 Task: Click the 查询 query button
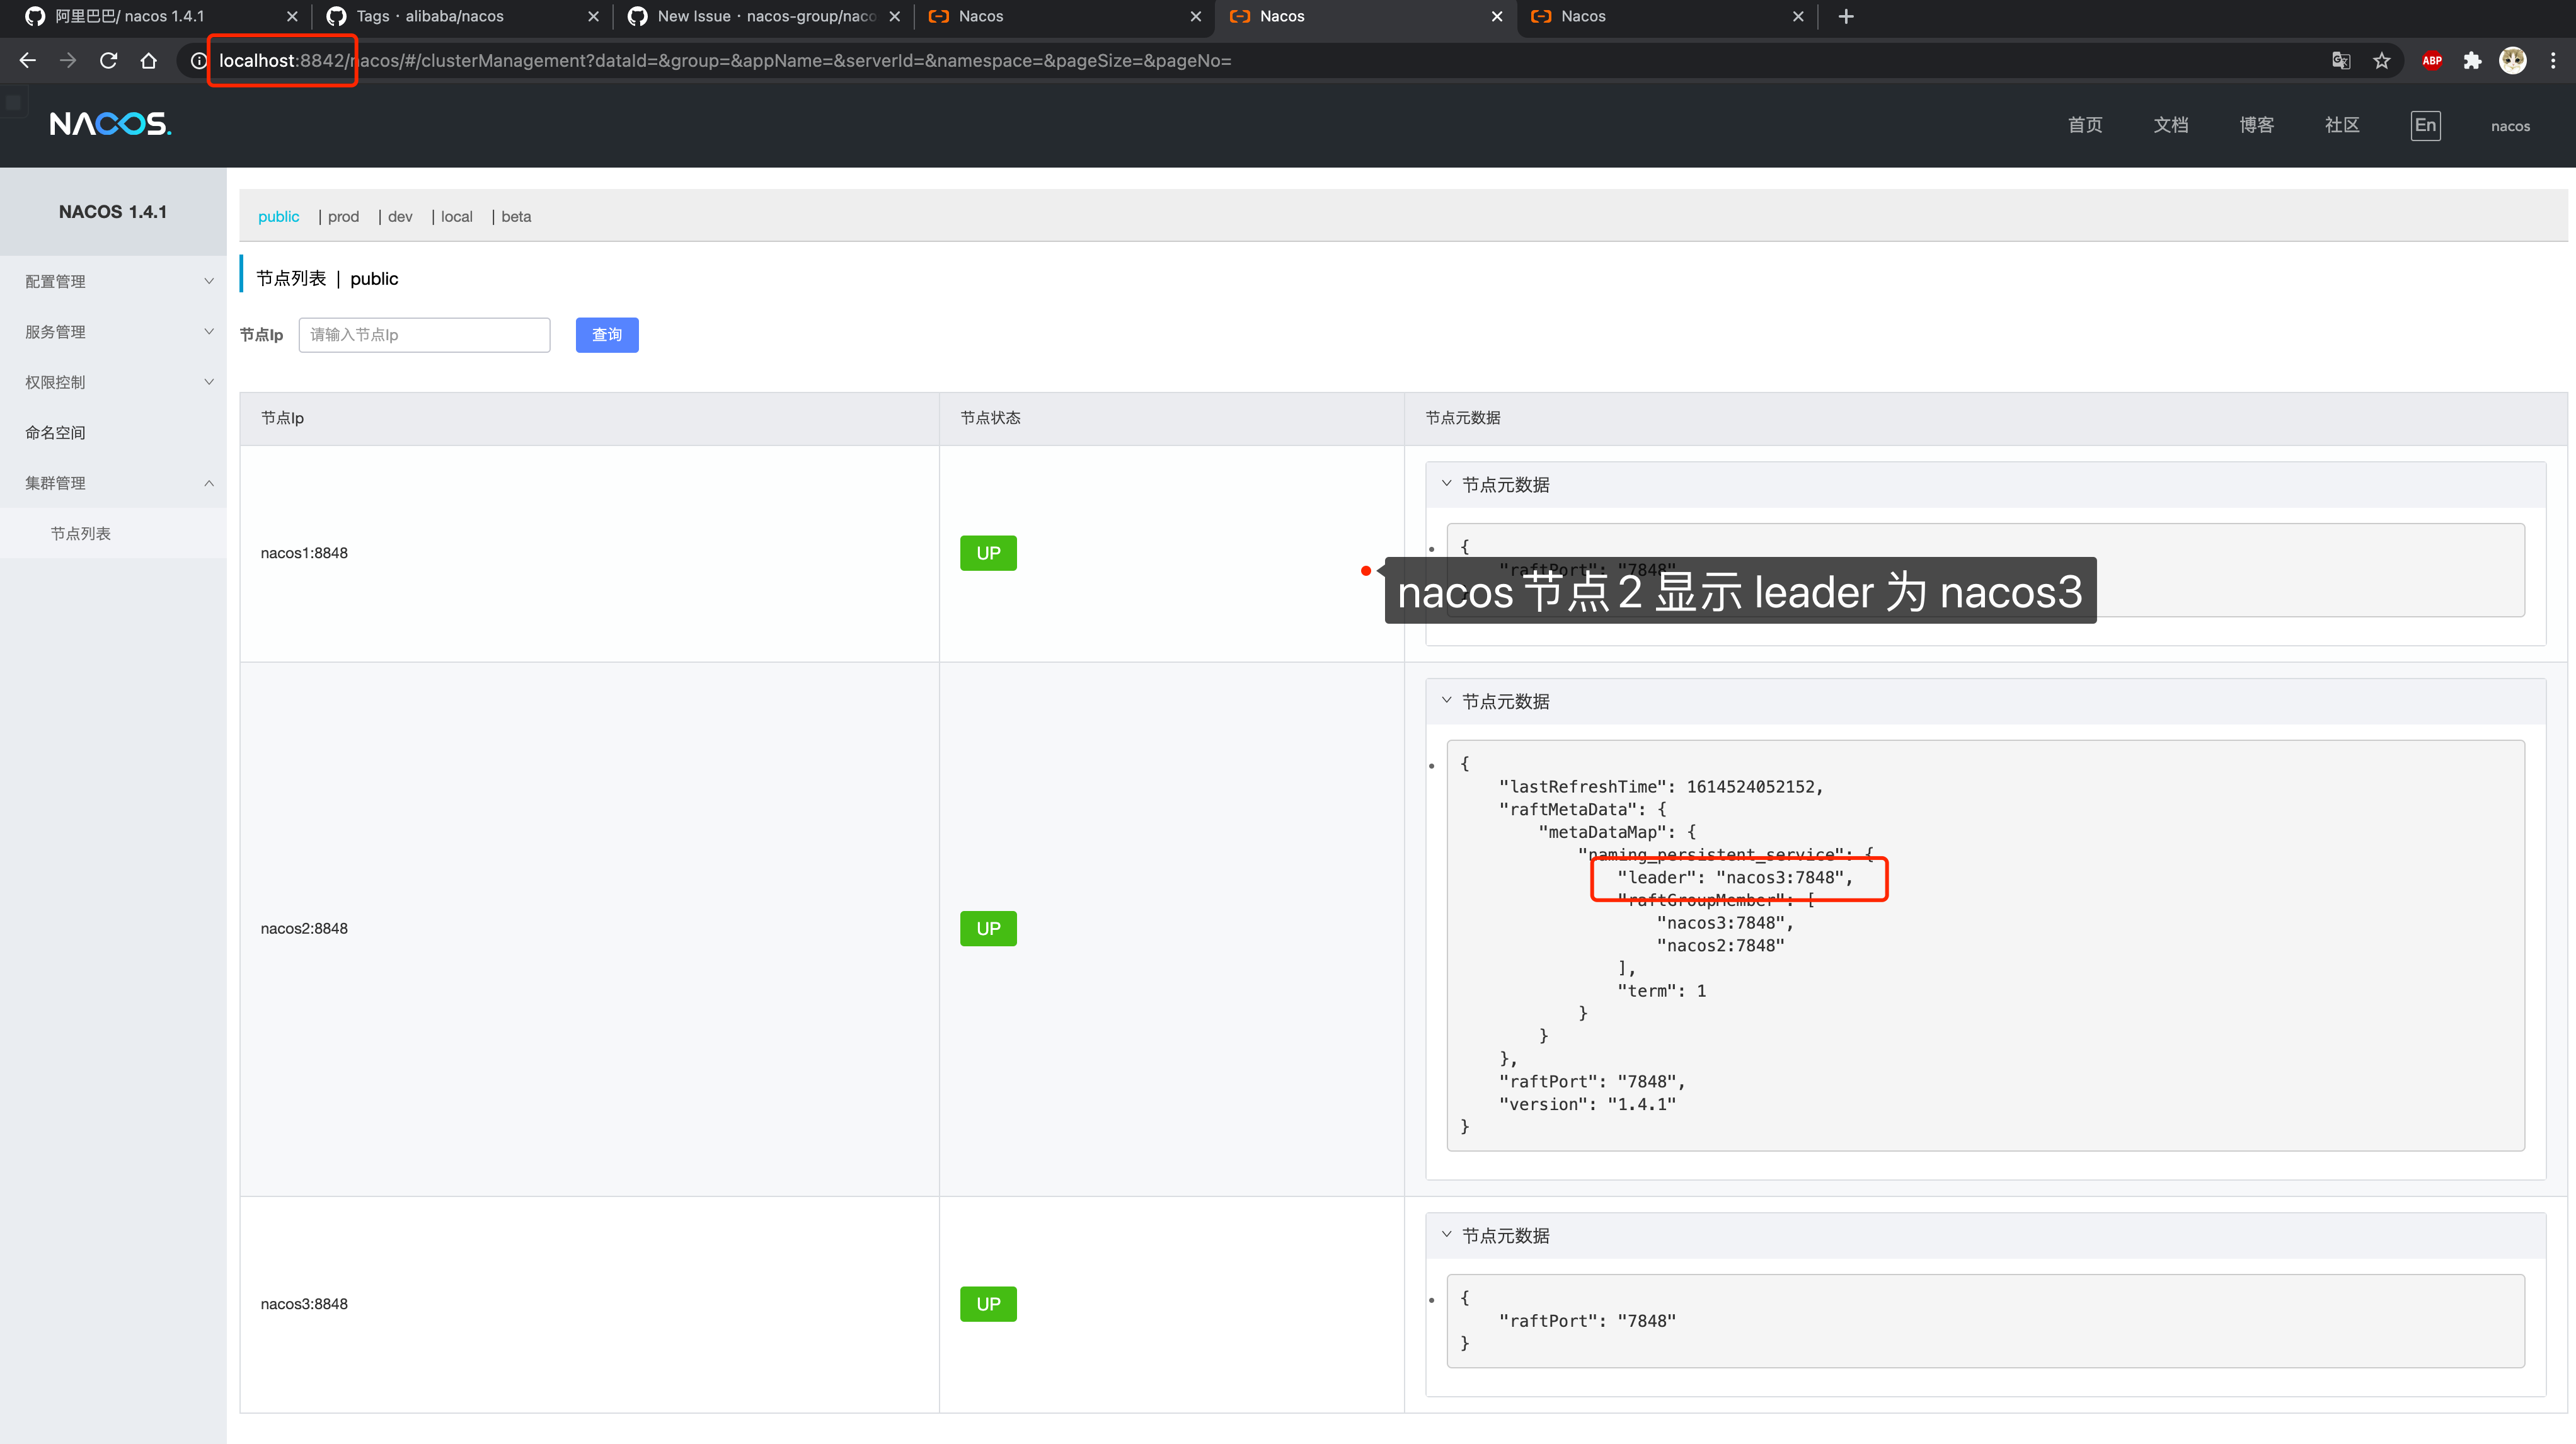tap(607, 335)
